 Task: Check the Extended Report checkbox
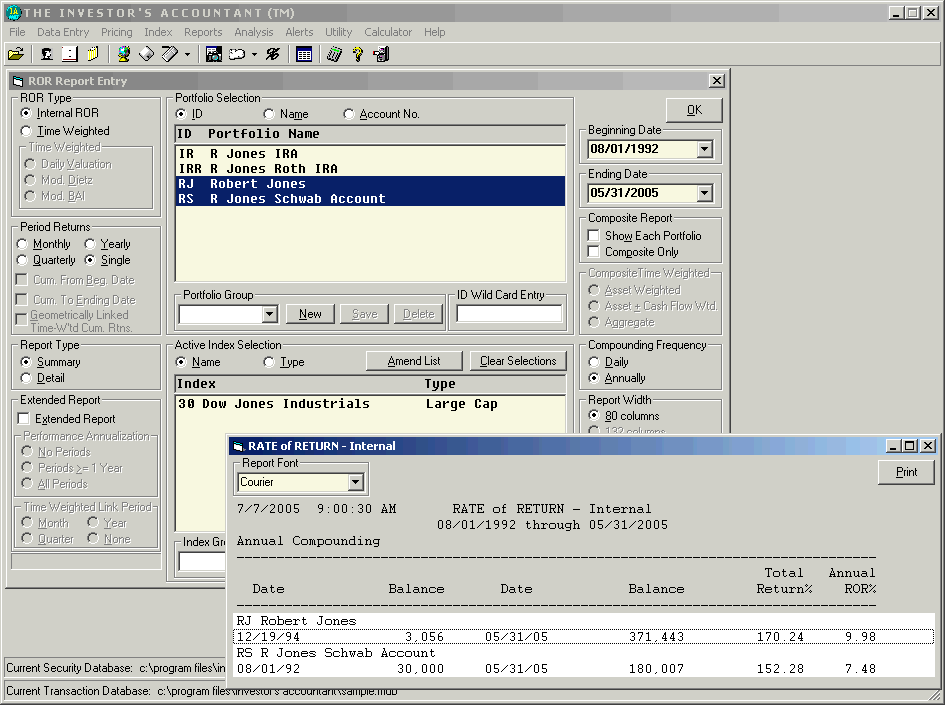25,419
